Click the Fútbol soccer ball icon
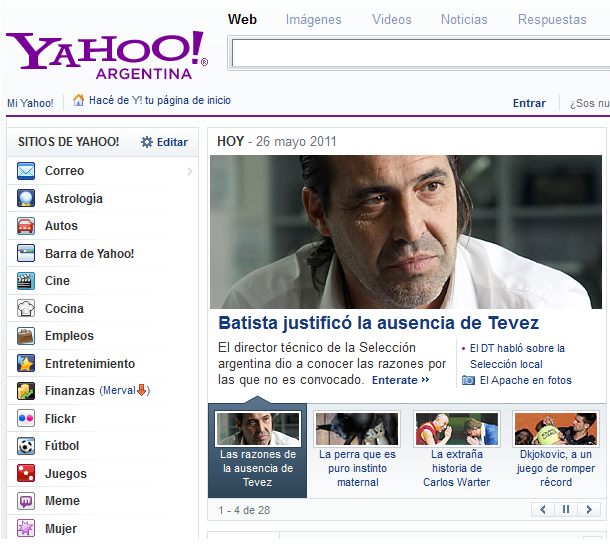The width and height of the screenshot is (610, 546). pos(26,446)
